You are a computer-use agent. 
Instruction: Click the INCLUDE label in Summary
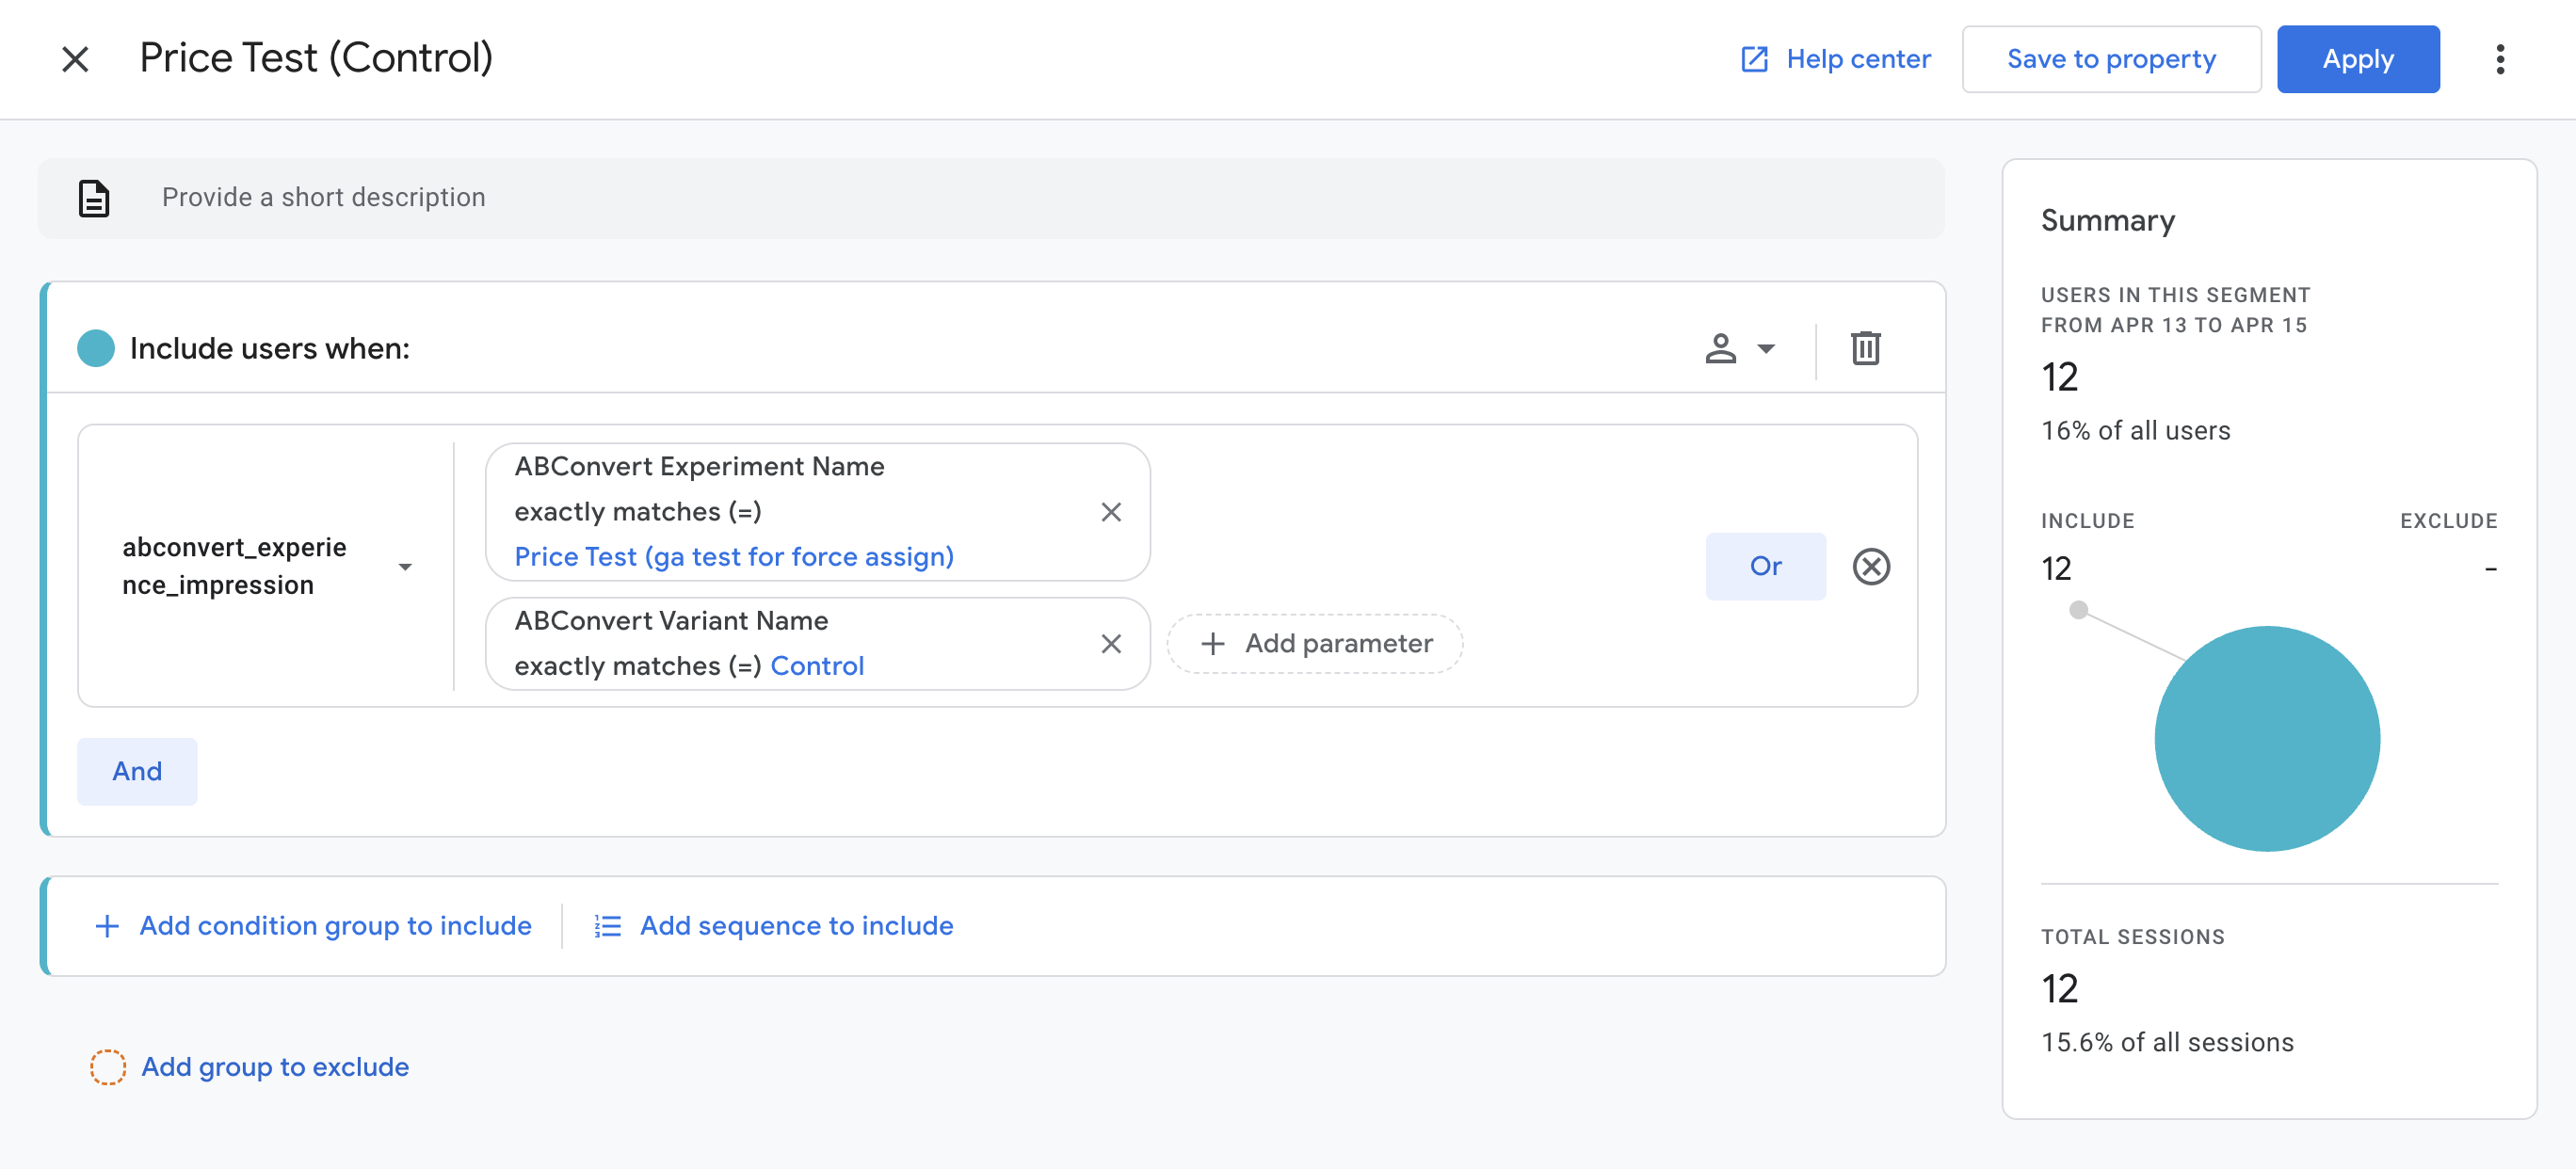coord(2087,521)
